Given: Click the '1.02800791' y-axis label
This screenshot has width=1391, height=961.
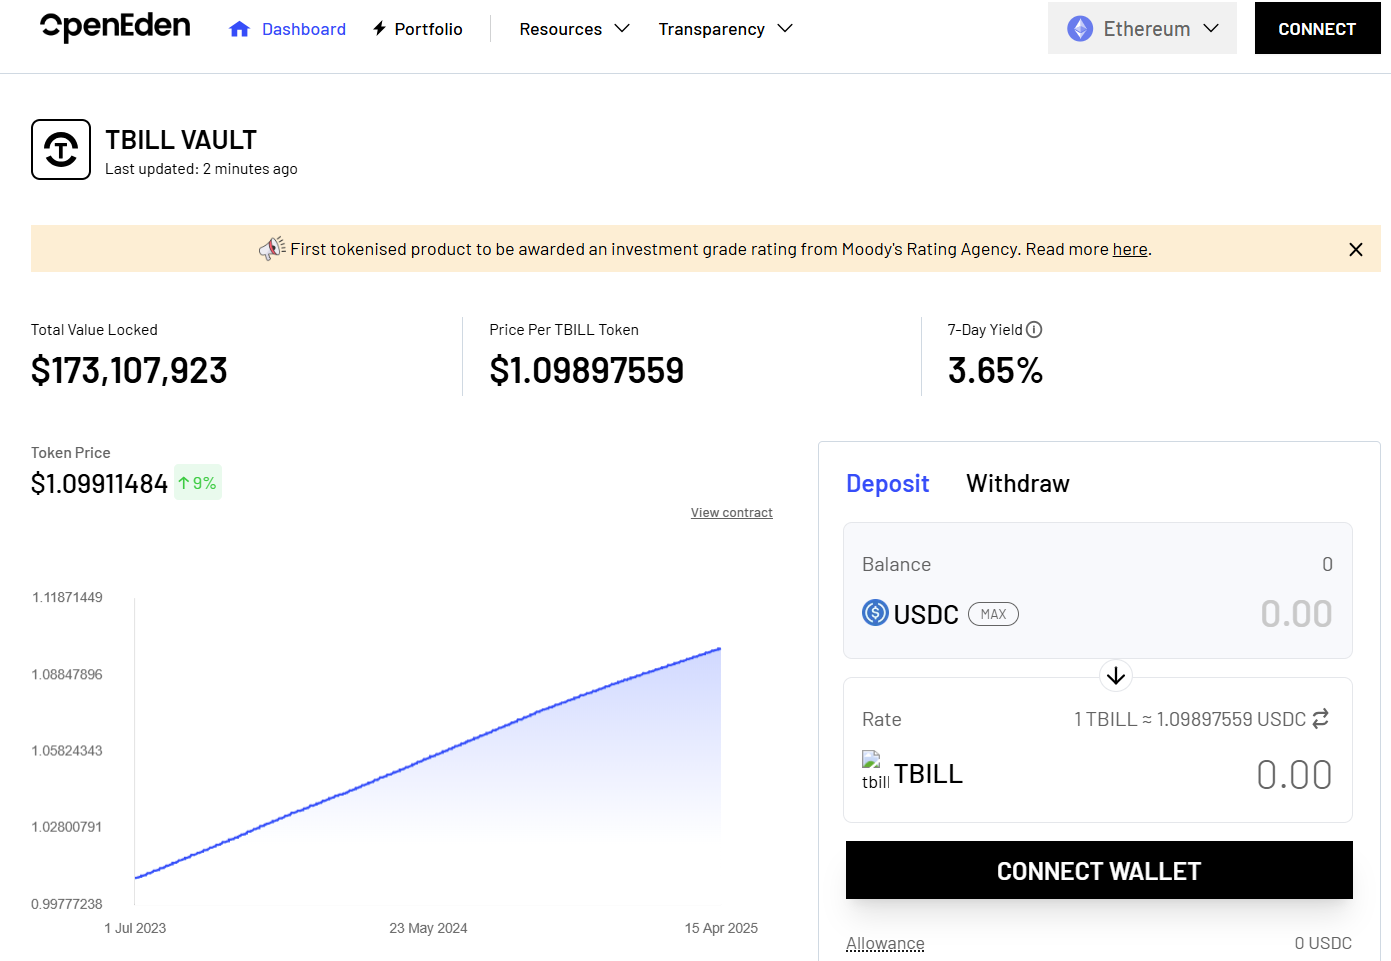Looking at the screenshot, I should (x=67, y=827).
